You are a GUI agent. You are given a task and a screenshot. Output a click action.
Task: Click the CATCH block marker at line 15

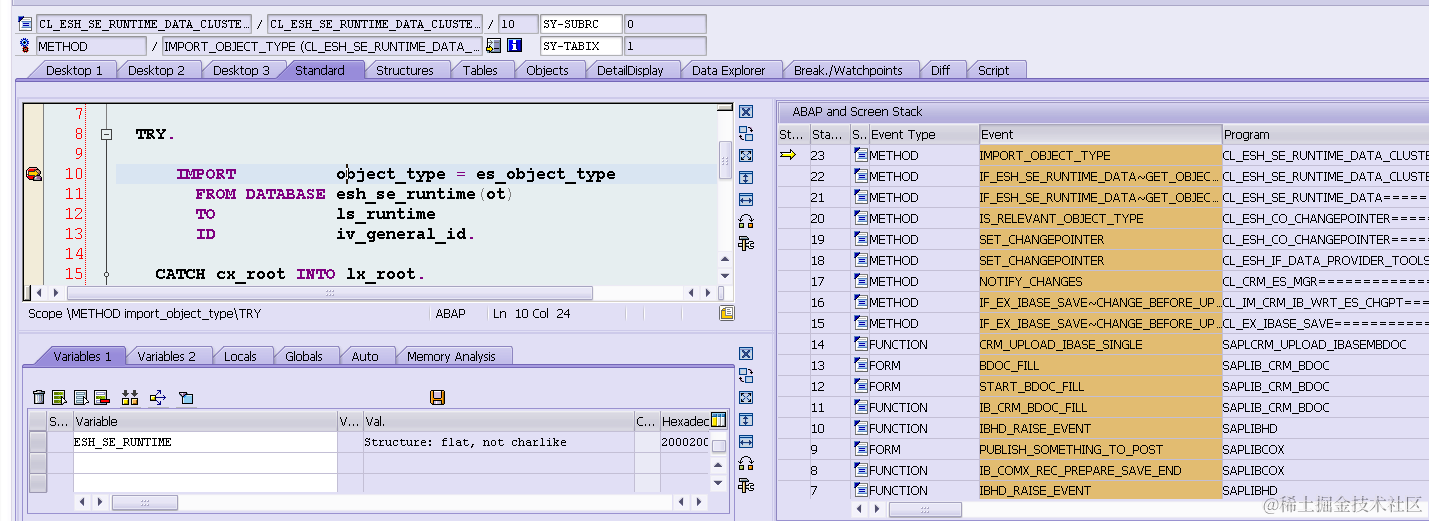[x=105, y=274]
